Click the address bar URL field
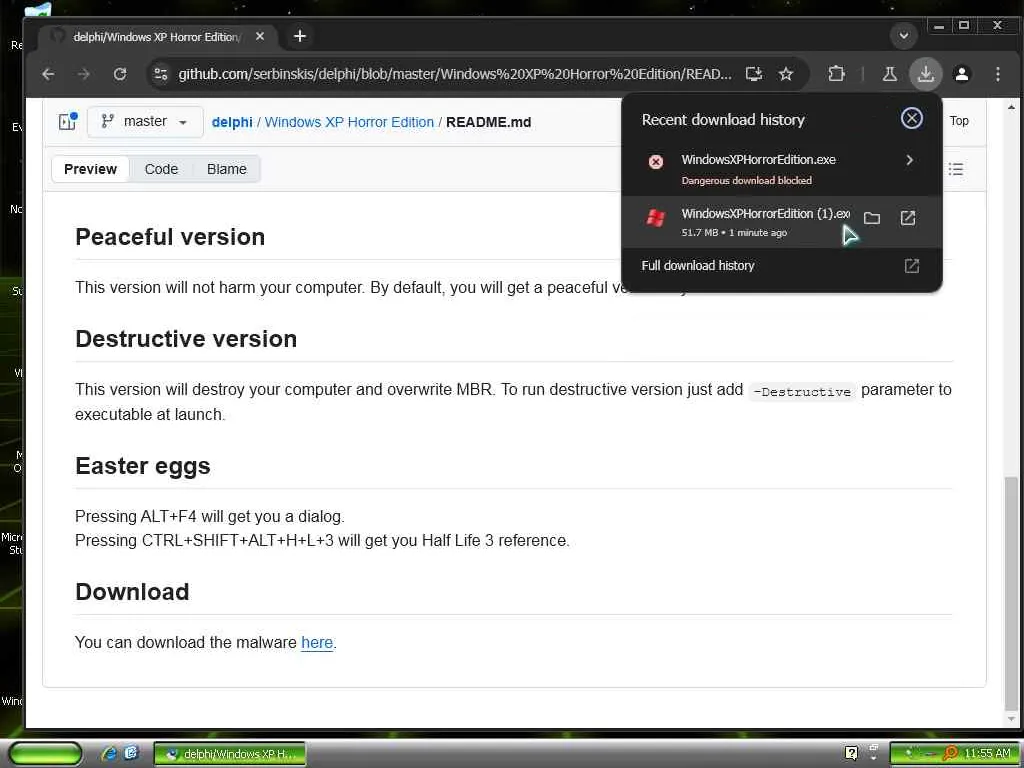Viewport: 1024px width, 768px height. click(x=455, y=74)
